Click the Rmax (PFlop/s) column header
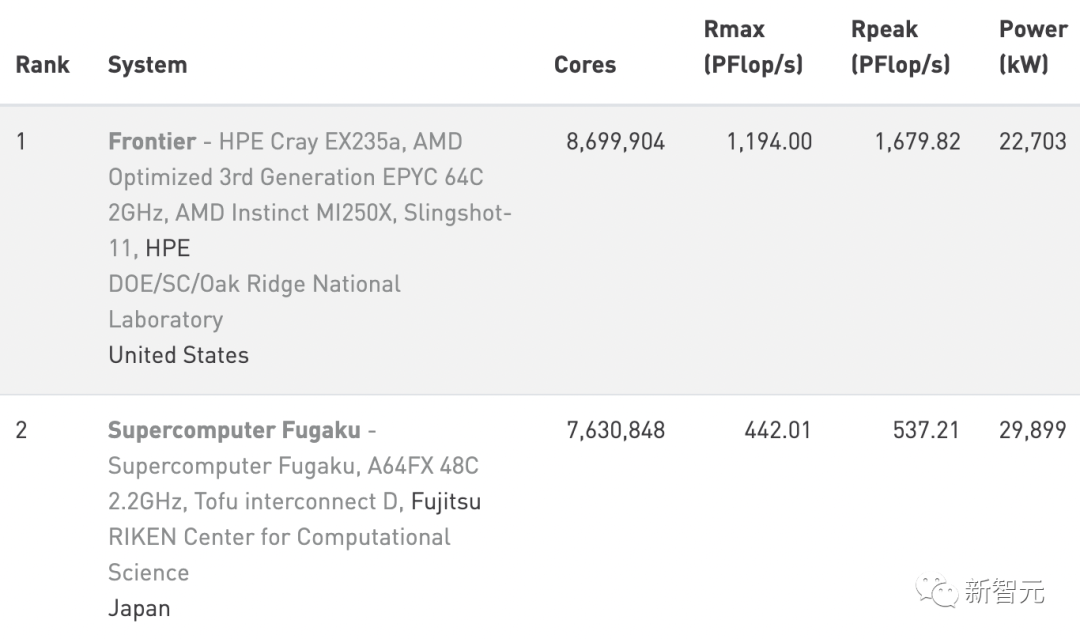The height and width of the screenshot is (639, 1080). coord(753,47)
